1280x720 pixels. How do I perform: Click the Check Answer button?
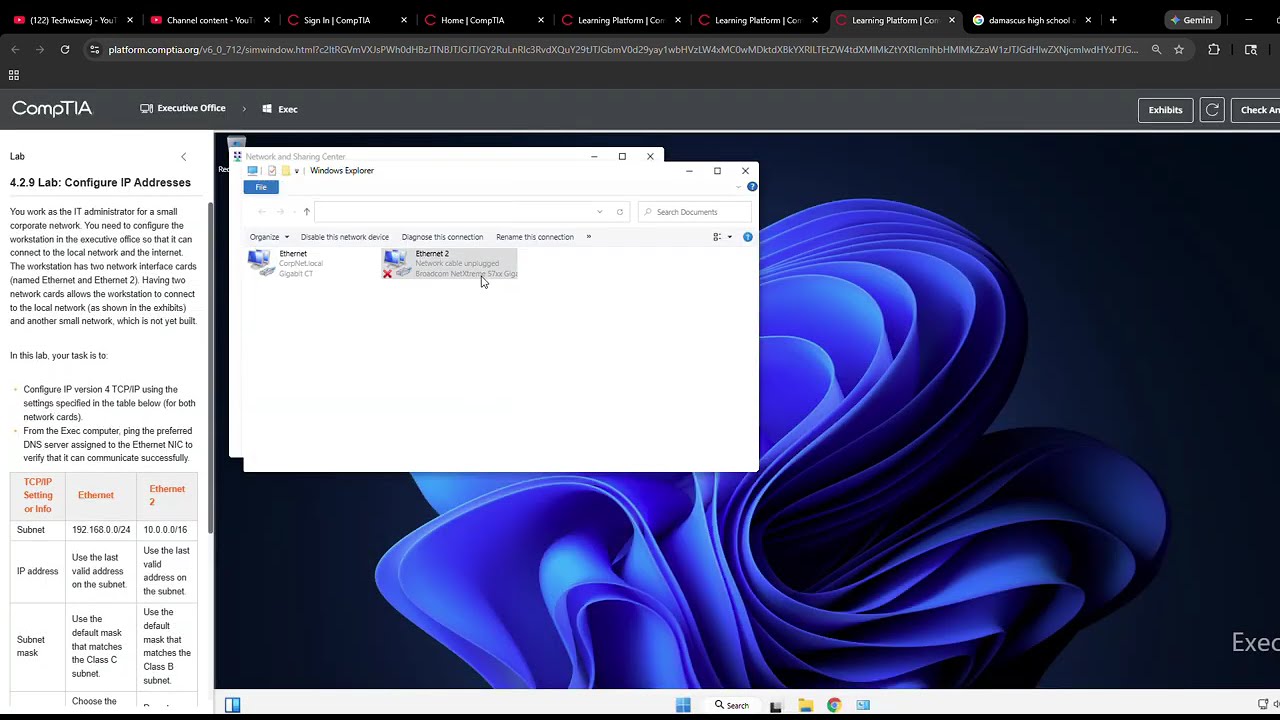[1257, 110]
